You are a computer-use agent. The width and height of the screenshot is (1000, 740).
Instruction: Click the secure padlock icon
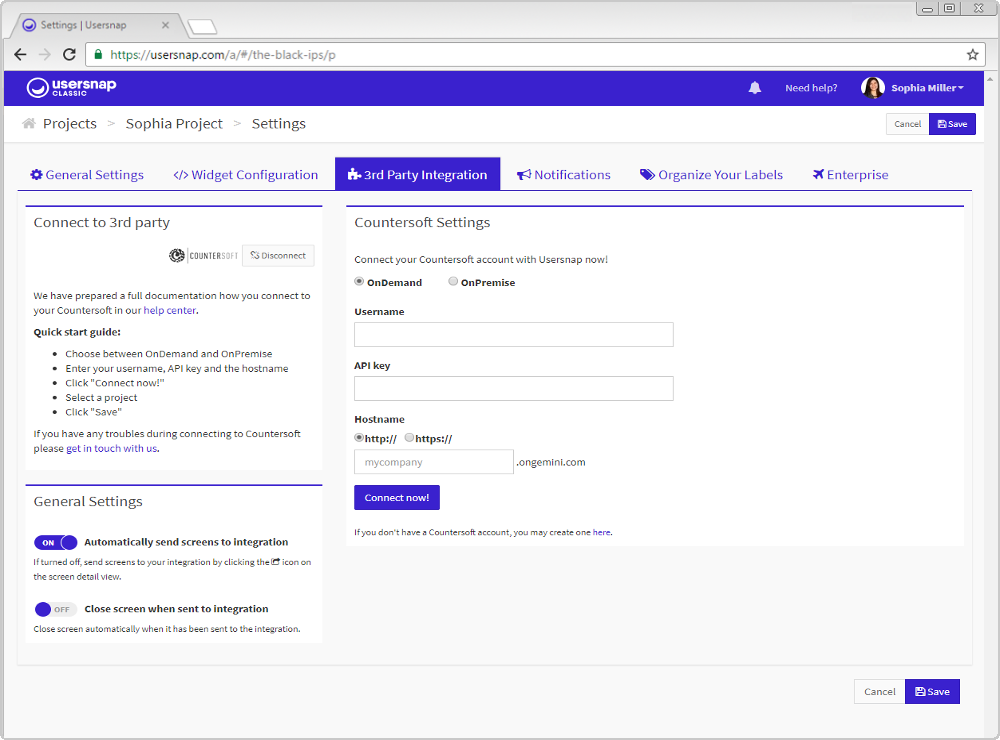(98, 55)
